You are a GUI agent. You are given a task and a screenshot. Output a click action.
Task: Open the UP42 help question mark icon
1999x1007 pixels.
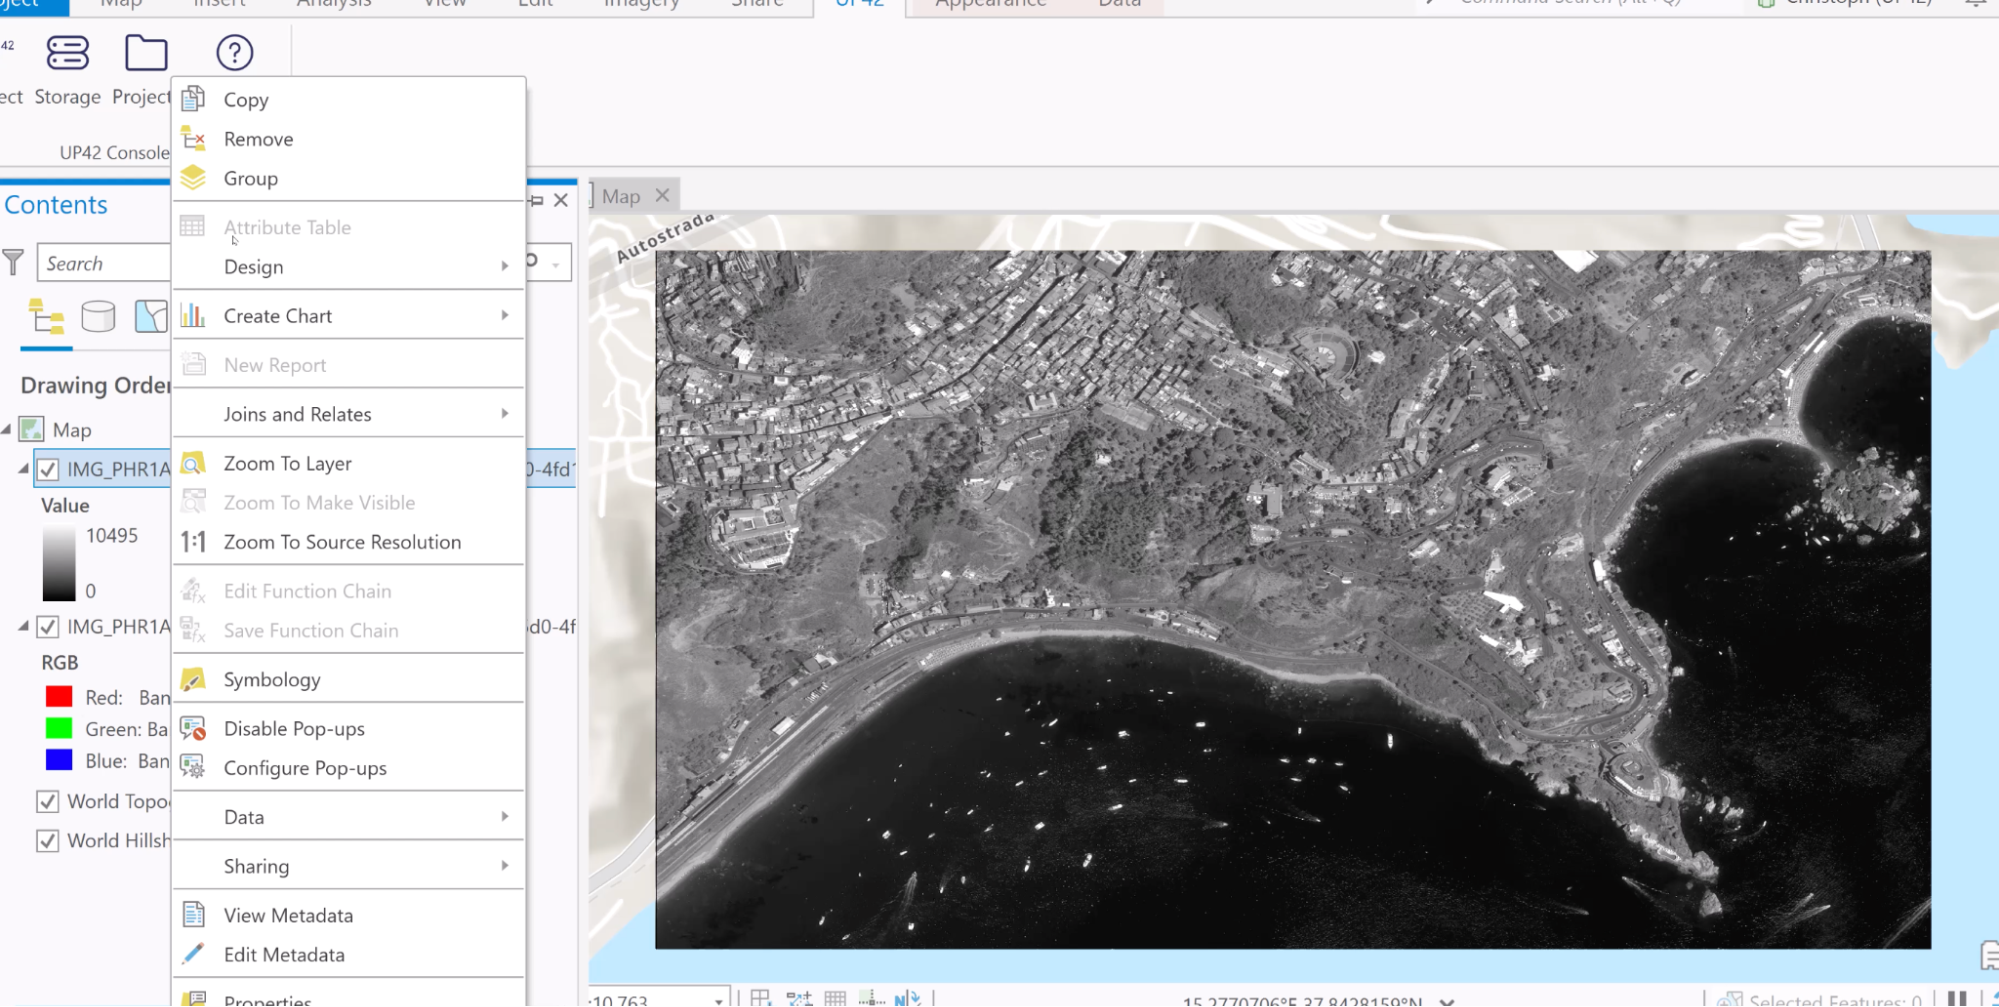234,54
